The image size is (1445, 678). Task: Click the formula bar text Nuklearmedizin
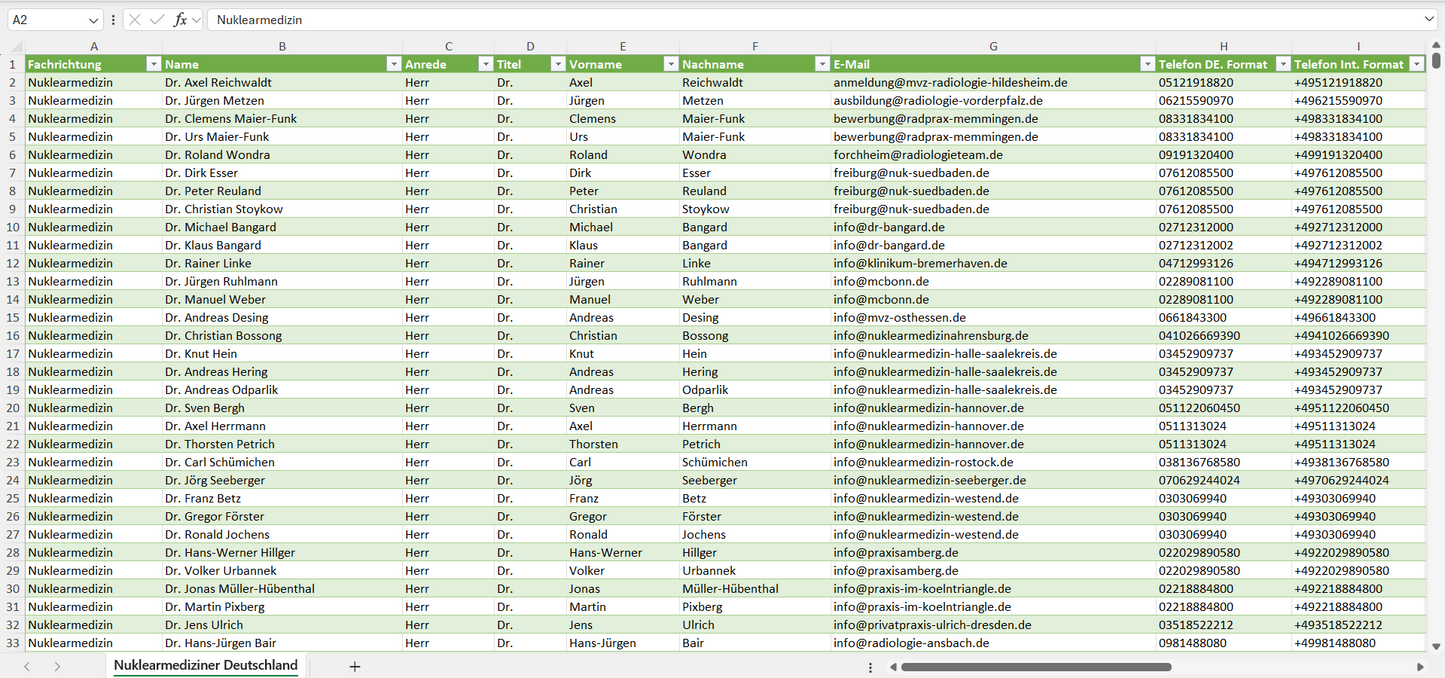(259, 20)
